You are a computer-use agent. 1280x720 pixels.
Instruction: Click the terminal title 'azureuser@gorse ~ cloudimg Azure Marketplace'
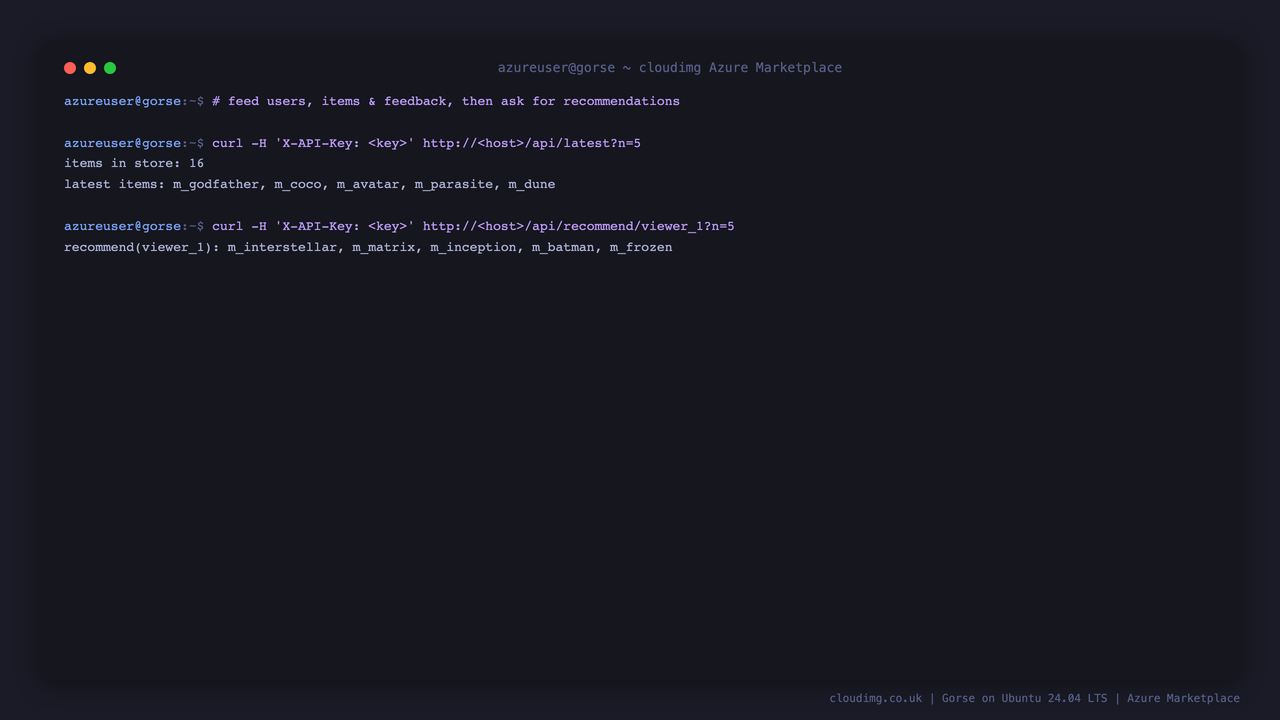(670, 68)
